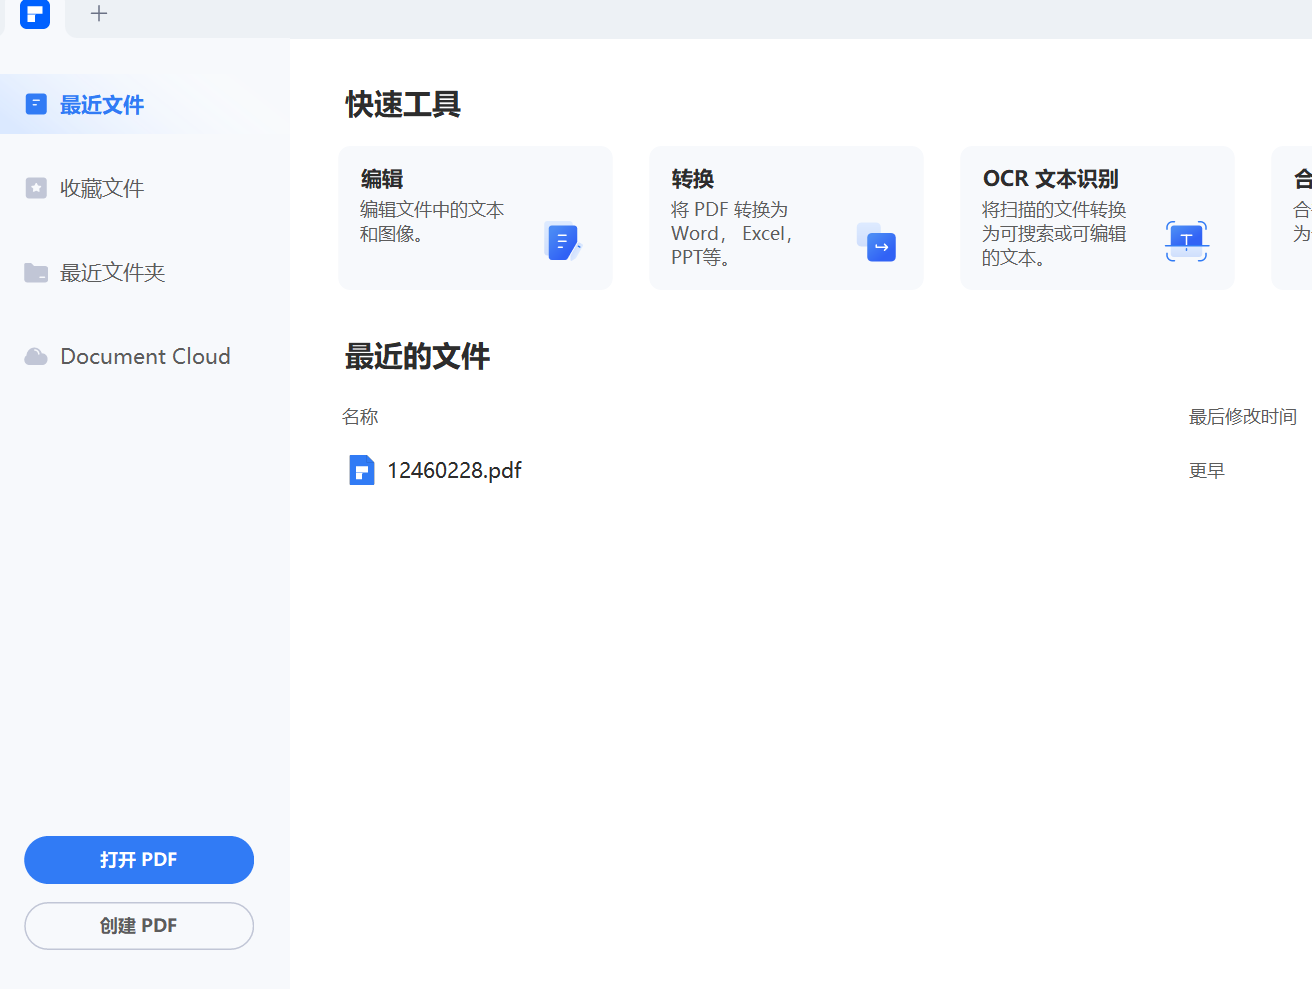Click the 最近文件 sidebar icon
Screen dimensions: 1312x989
click(x=36, y=102)
